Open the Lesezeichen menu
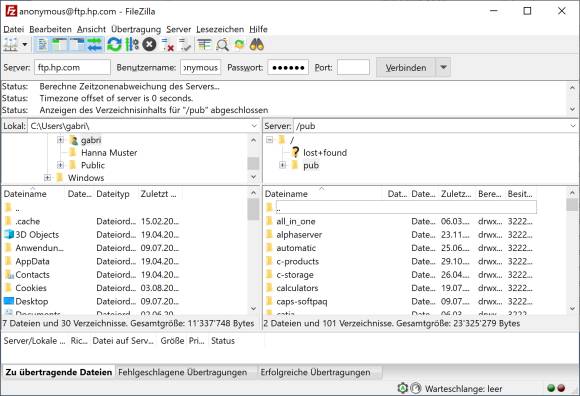Screen dimensions: 580x396 (220, 29)
